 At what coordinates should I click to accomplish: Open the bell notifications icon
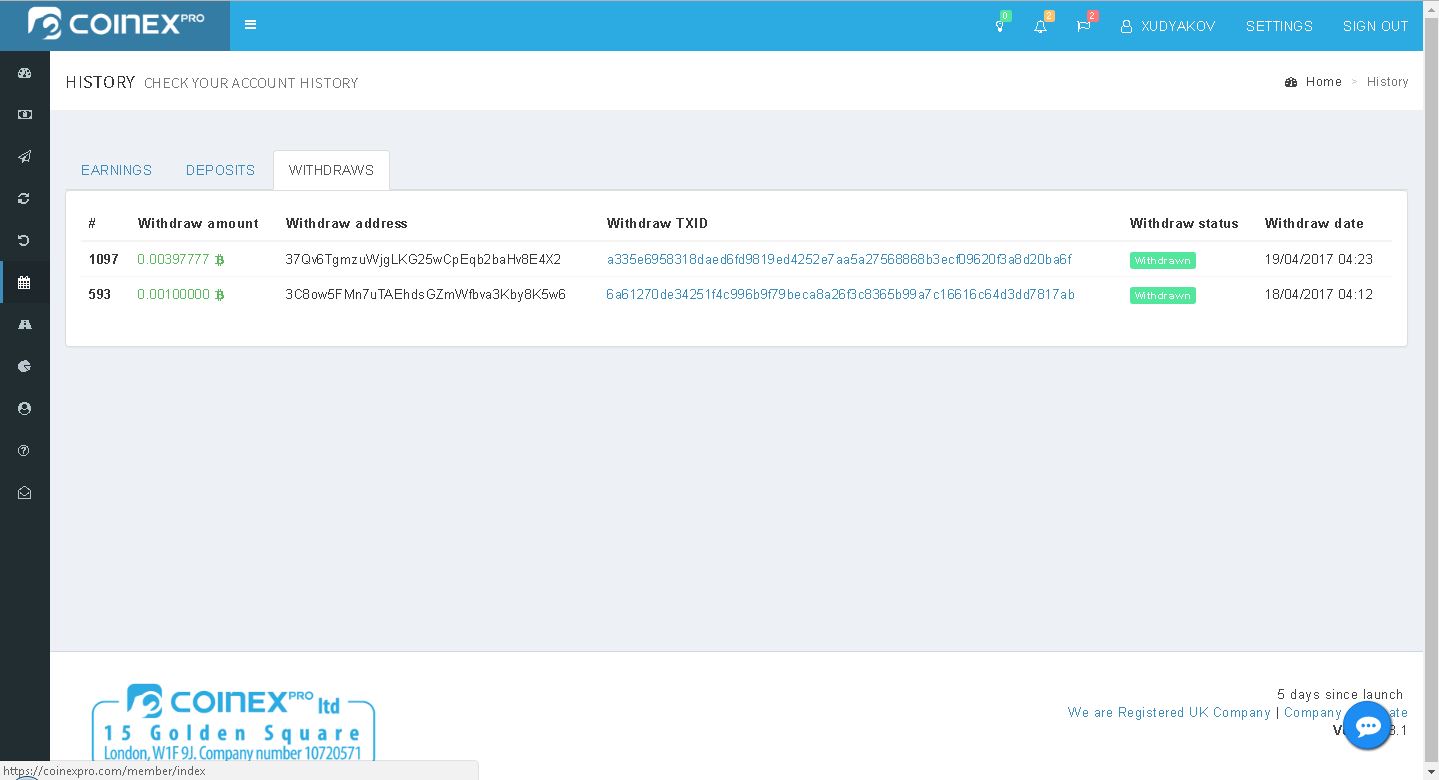1041,26
